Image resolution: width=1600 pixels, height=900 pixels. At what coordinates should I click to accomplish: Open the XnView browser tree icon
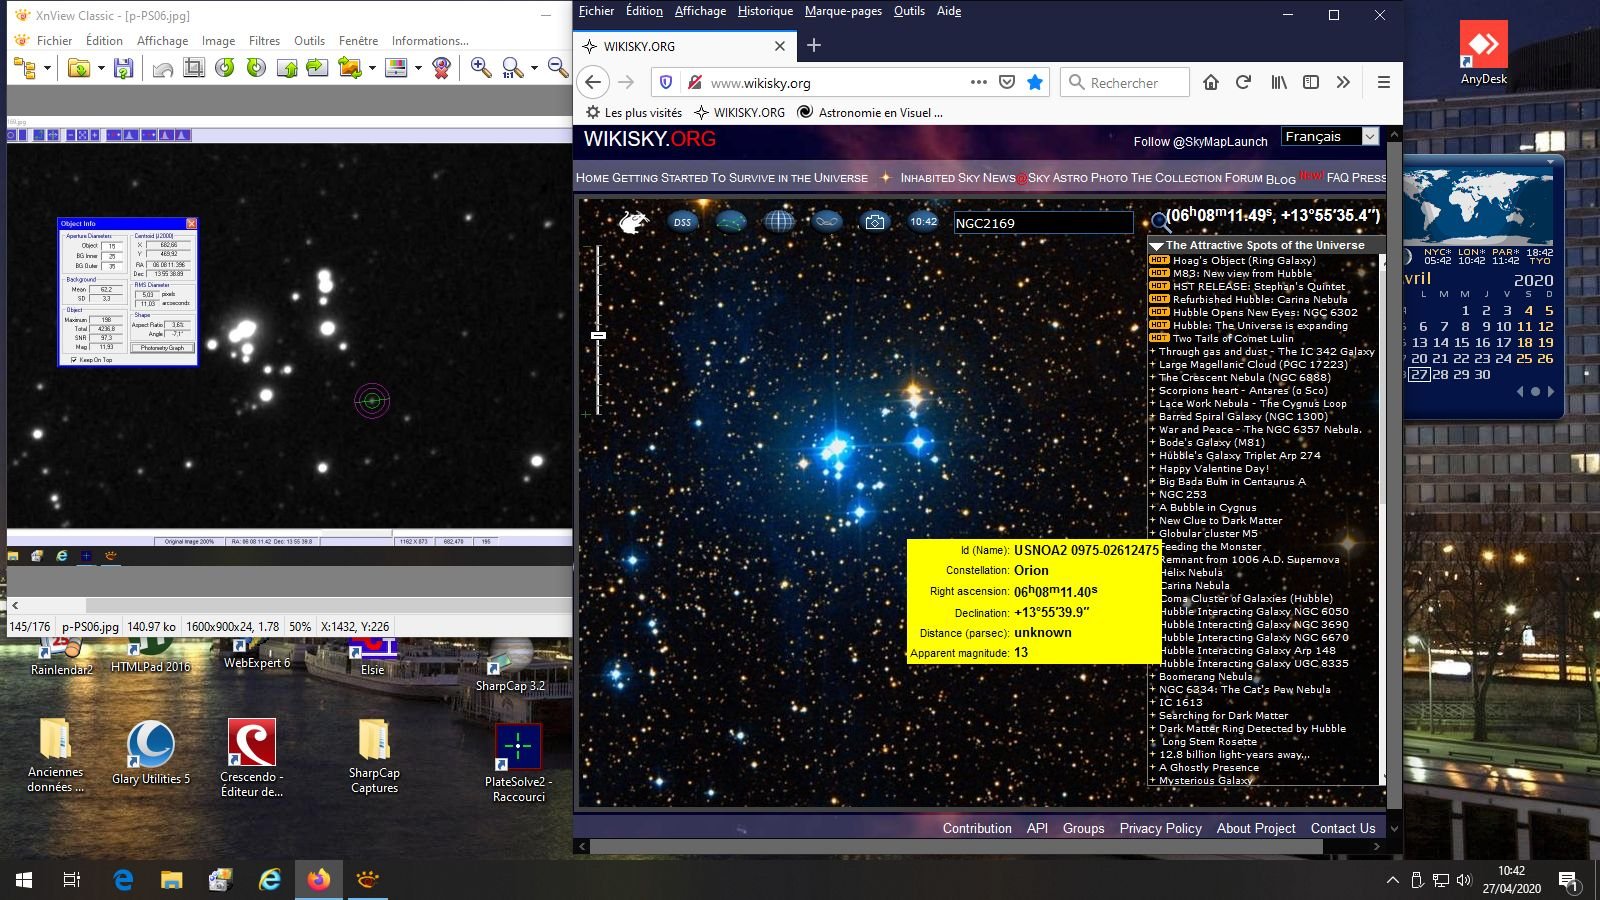point(25,68)
